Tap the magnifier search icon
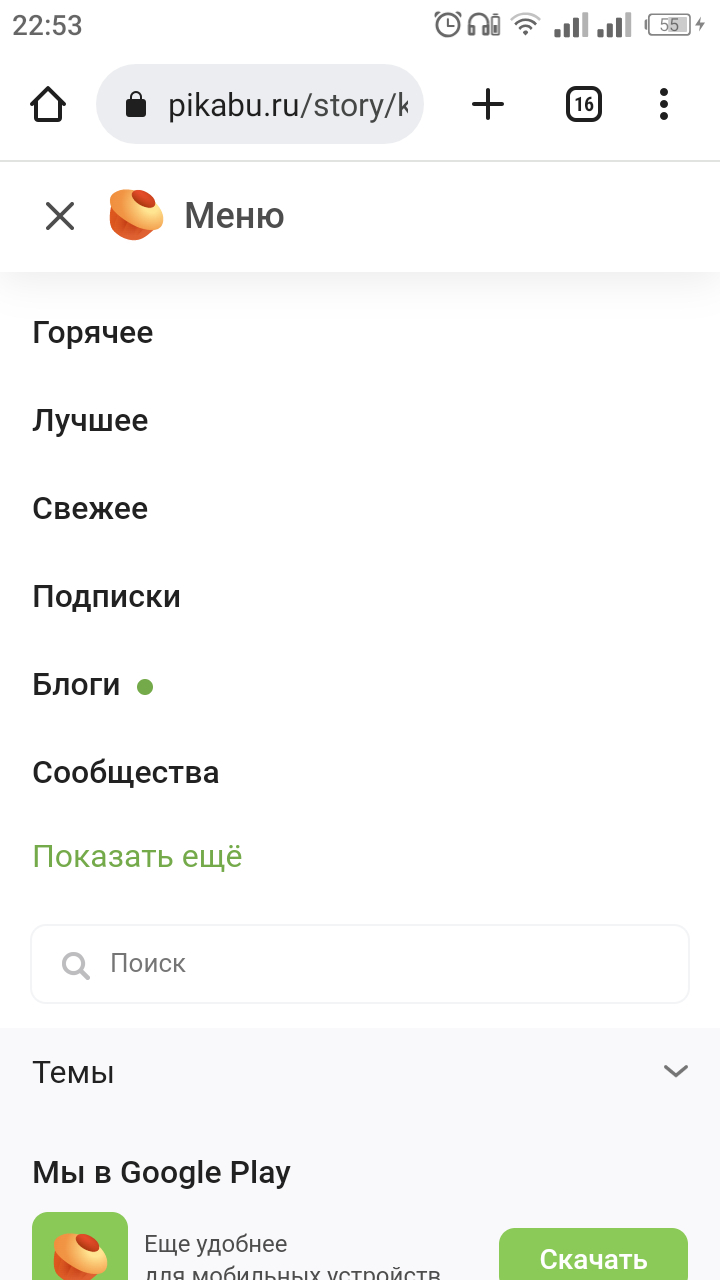The height and width of the screenshot is (1280, 720). (x=76, y=964)
